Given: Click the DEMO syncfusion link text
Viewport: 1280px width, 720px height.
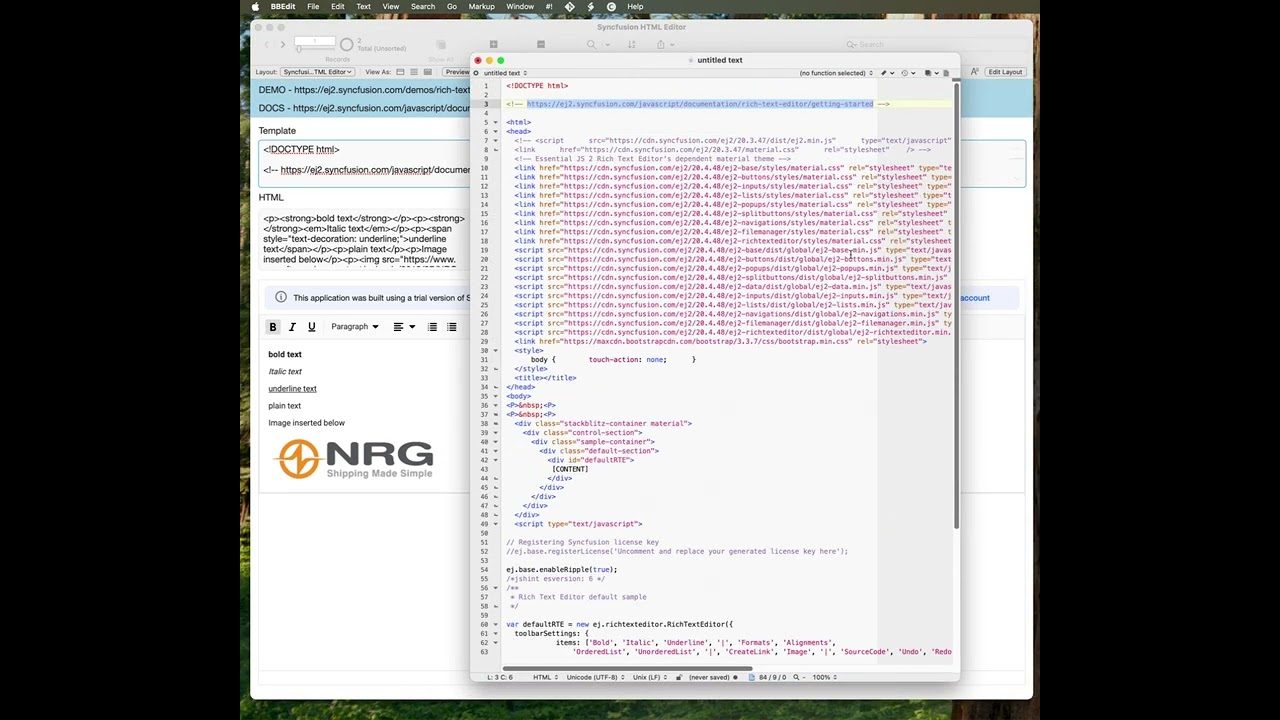Looking at the screenshot, I should (364, 90).
